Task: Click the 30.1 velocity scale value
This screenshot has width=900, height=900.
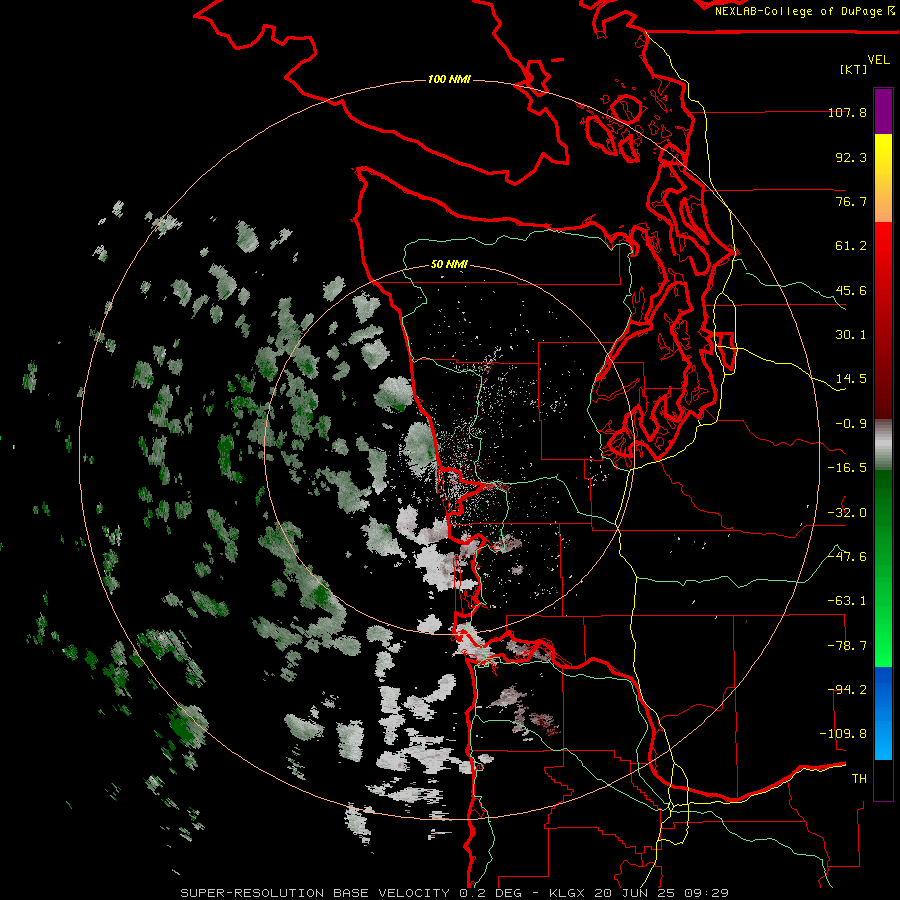Action: click(x=851, y=335)
